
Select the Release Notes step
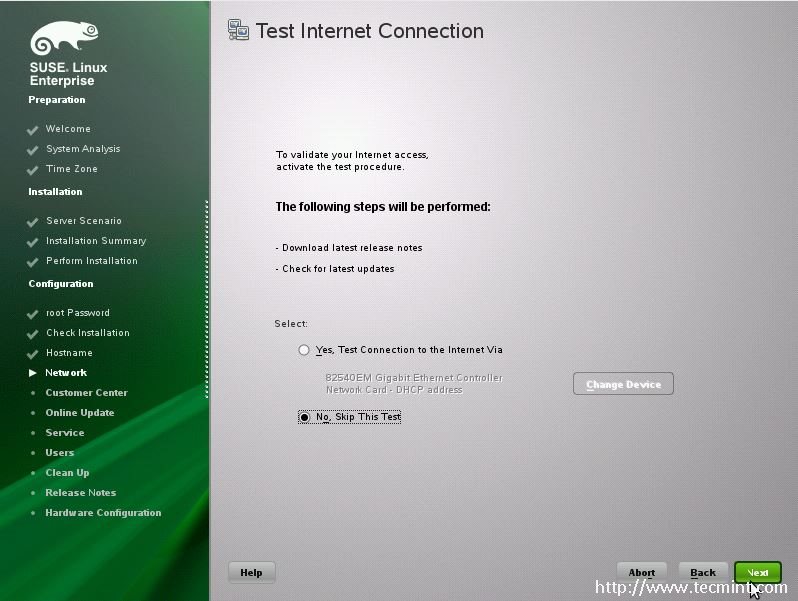point(80,493)
